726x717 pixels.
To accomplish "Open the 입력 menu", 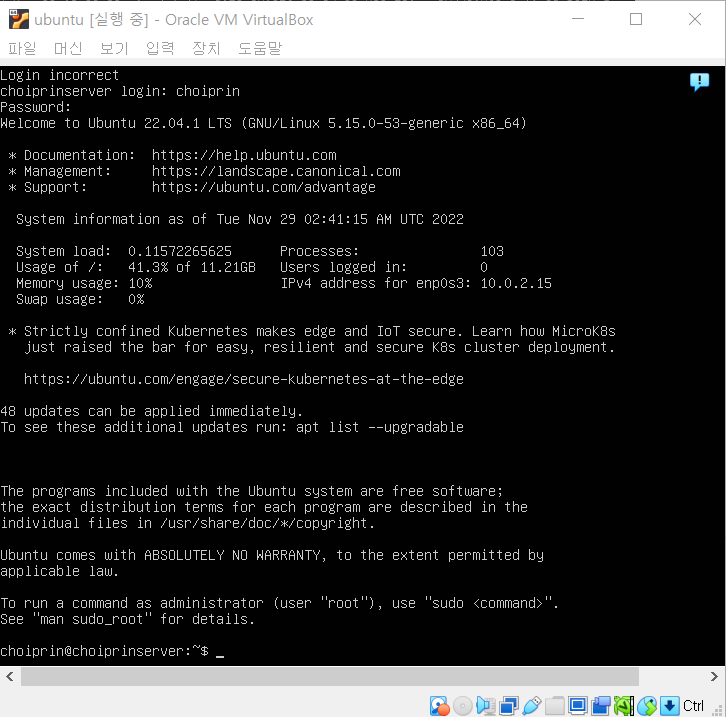I will pos(160,48).
